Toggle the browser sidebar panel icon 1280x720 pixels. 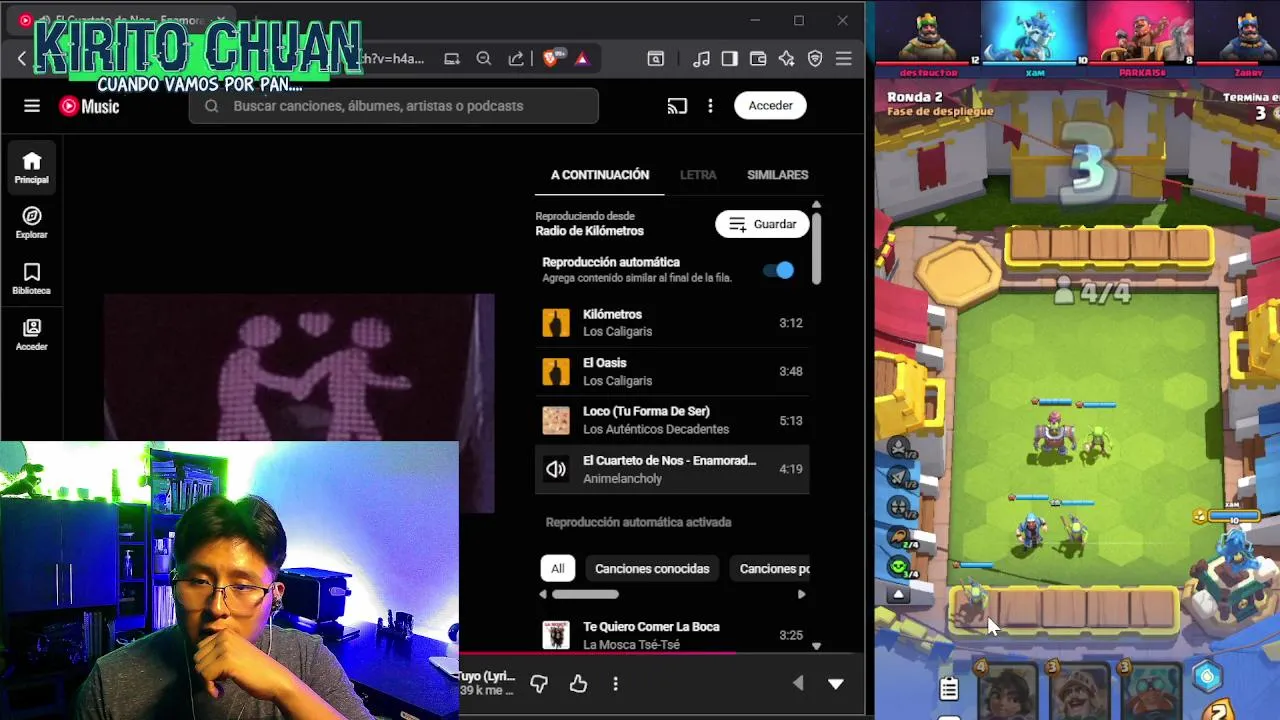730,59
